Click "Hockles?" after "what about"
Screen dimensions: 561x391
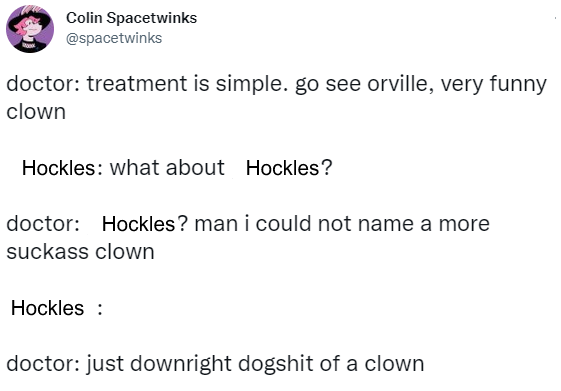[289, 168]
